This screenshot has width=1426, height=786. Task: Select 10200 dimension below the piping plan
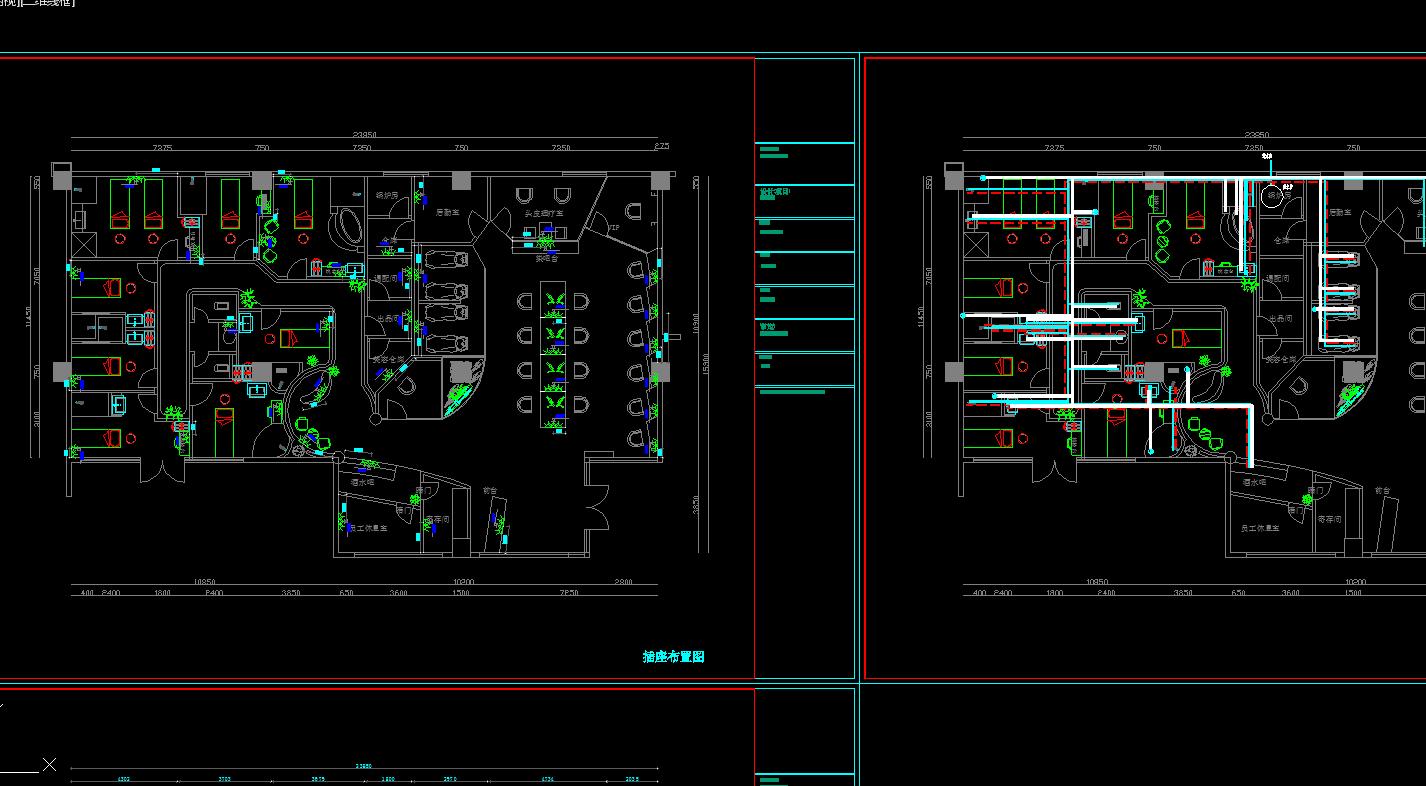1356,581
